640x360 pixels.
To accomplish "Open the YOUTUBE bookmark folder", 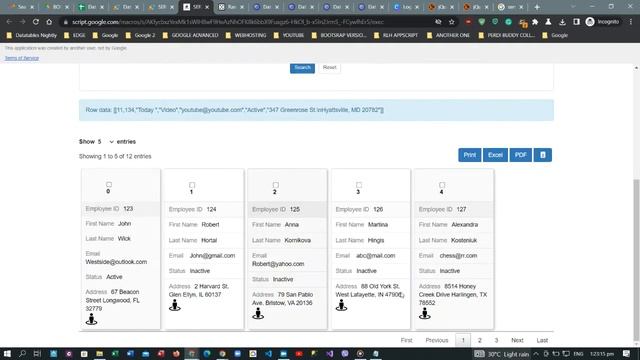I will (x=289, y=36).
